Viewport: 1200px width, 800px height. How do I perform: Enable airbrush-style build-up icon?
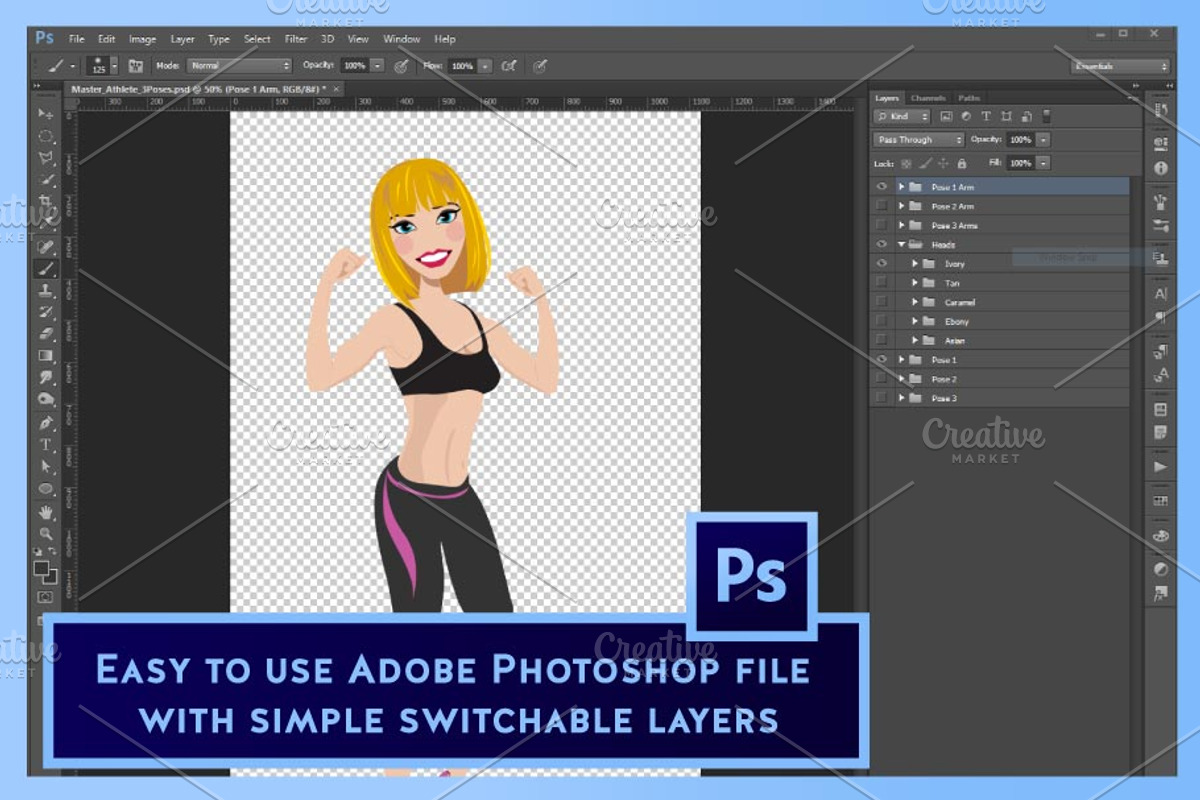pyautogui.click(x=510, y=66)
